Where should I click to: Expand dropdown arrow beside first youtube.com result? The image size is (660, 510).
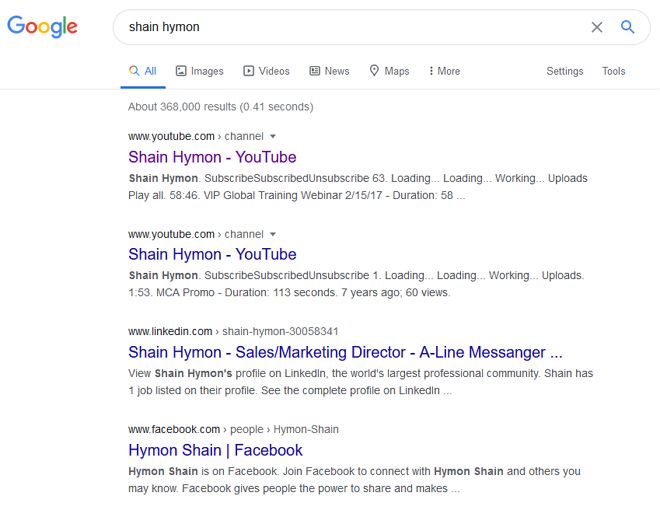(x=273, y=136)
